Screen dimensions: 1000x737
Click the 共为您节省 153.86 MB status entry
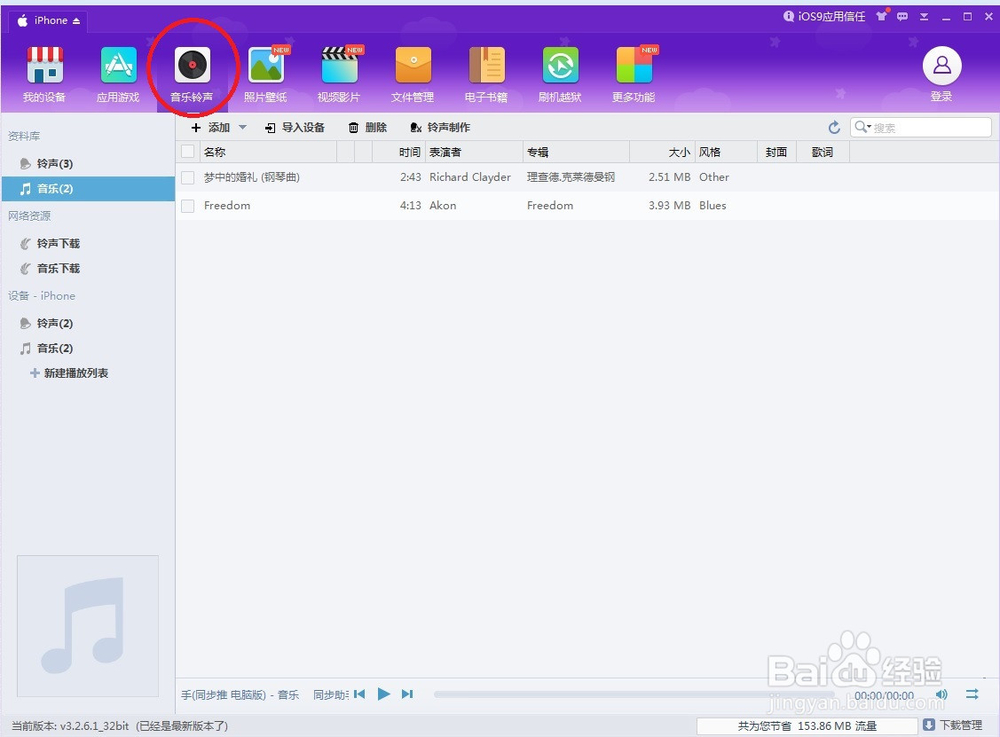[807, 726]
